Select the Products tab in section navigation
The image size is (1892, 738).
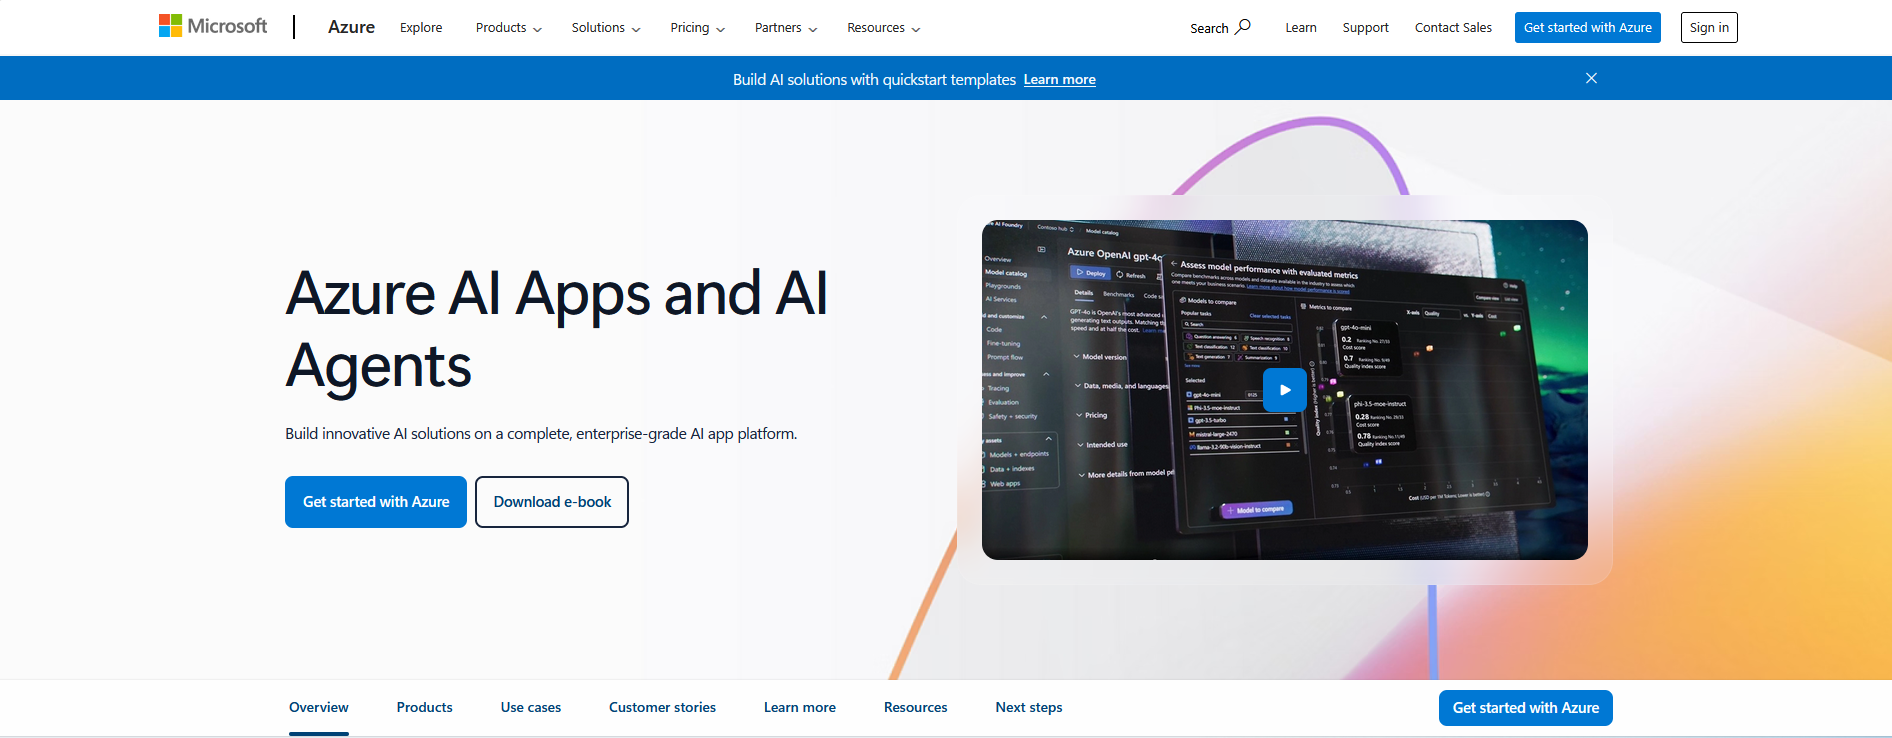coord(425,708)
